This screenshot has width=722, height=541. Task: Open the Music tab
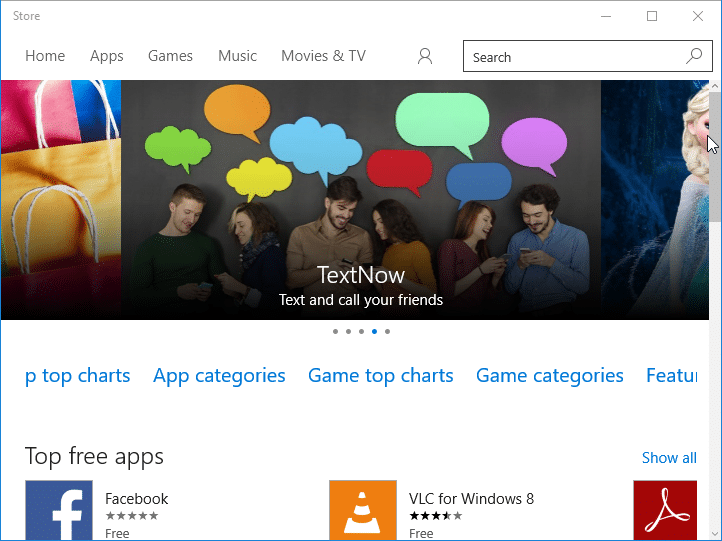pyautogui.click(x=237, y=56)
